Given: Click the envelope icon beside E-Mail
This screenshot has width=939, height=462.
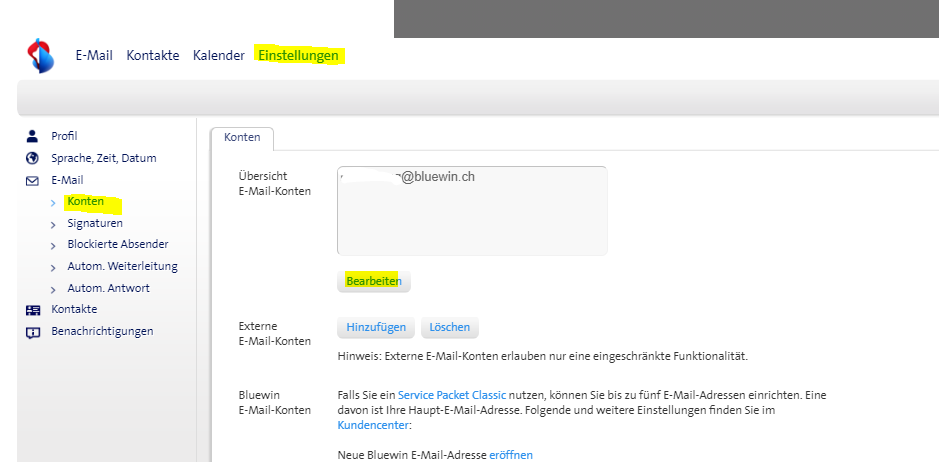Looking at the screenshot, I should click(x=32, y=180).
